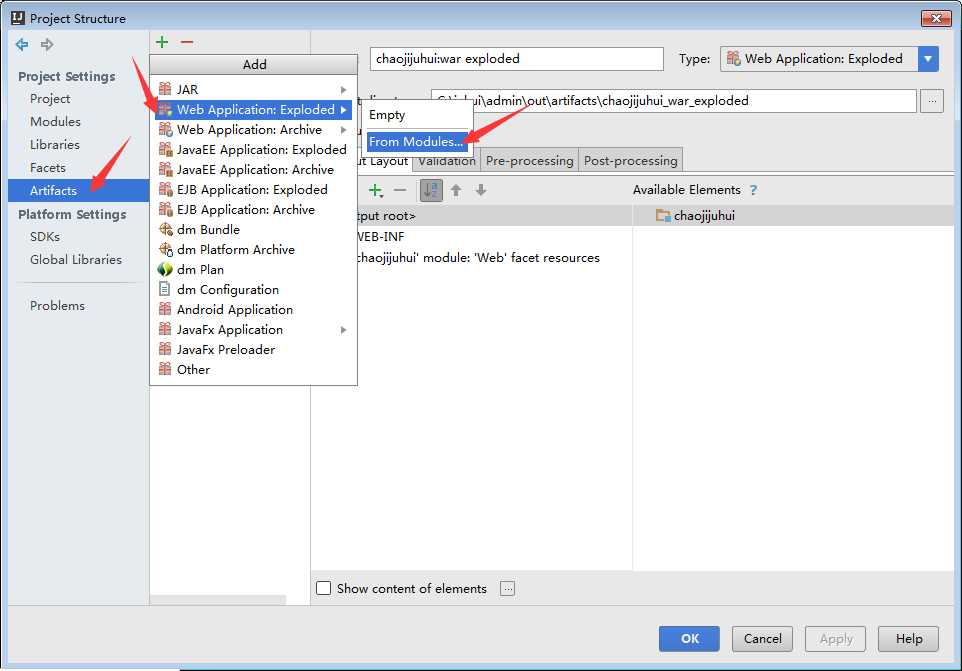
Task: Switch to the Output Layout tab
Action: point(383,161)
